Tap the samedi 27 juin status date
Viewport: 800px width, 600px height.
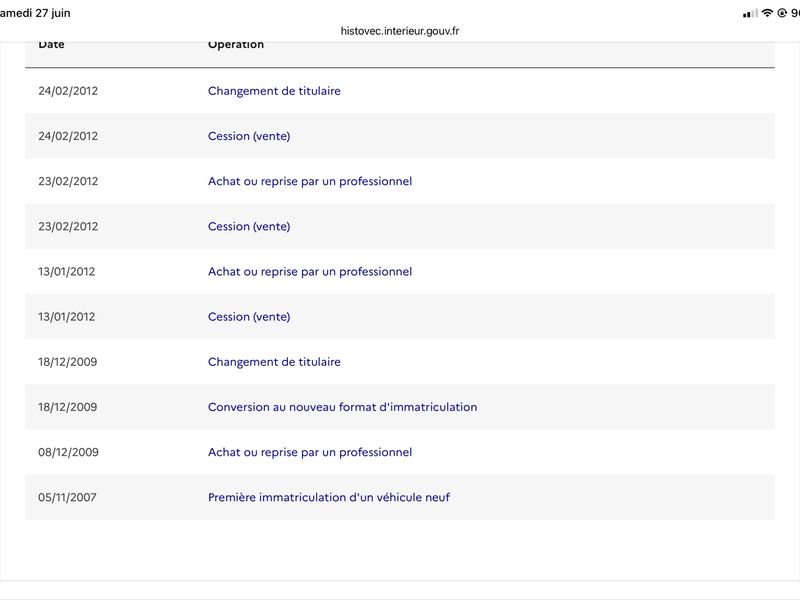tap(35, 13)
